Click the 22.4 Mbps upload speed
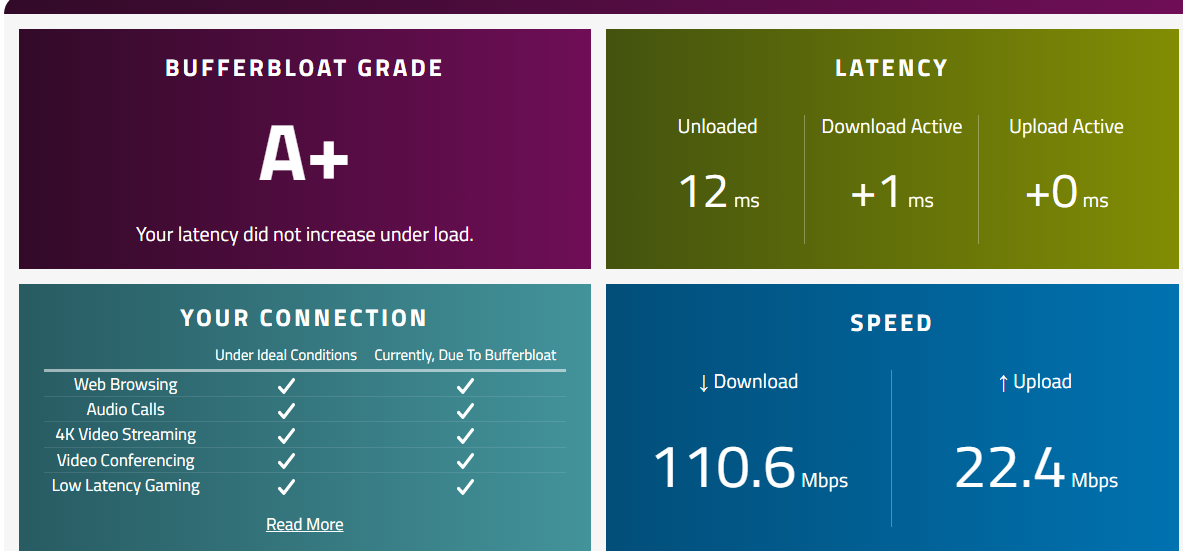This screenshot has width=1183, height=551. tap(1010, 468)
